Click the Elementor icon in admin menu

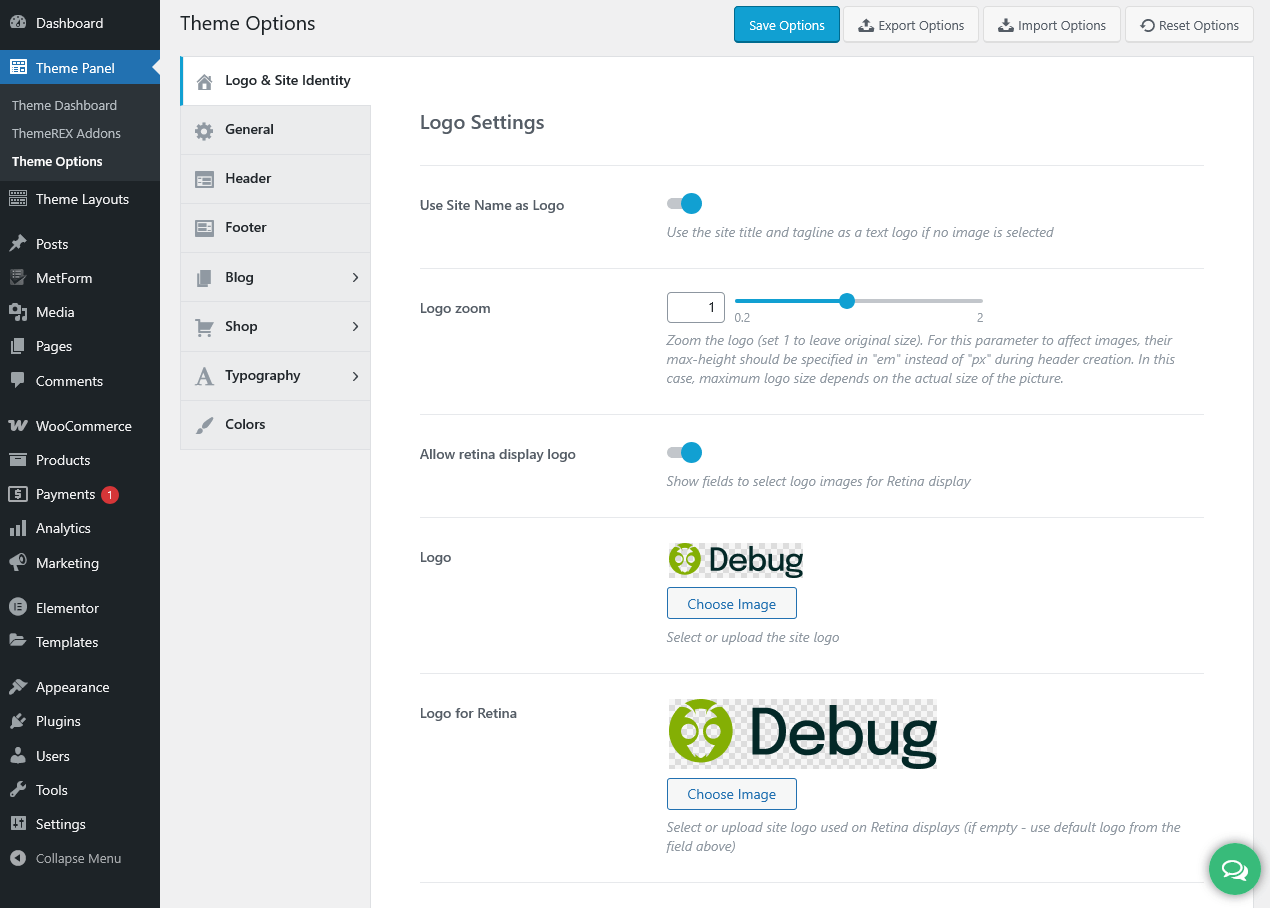(x=18, y=608)
